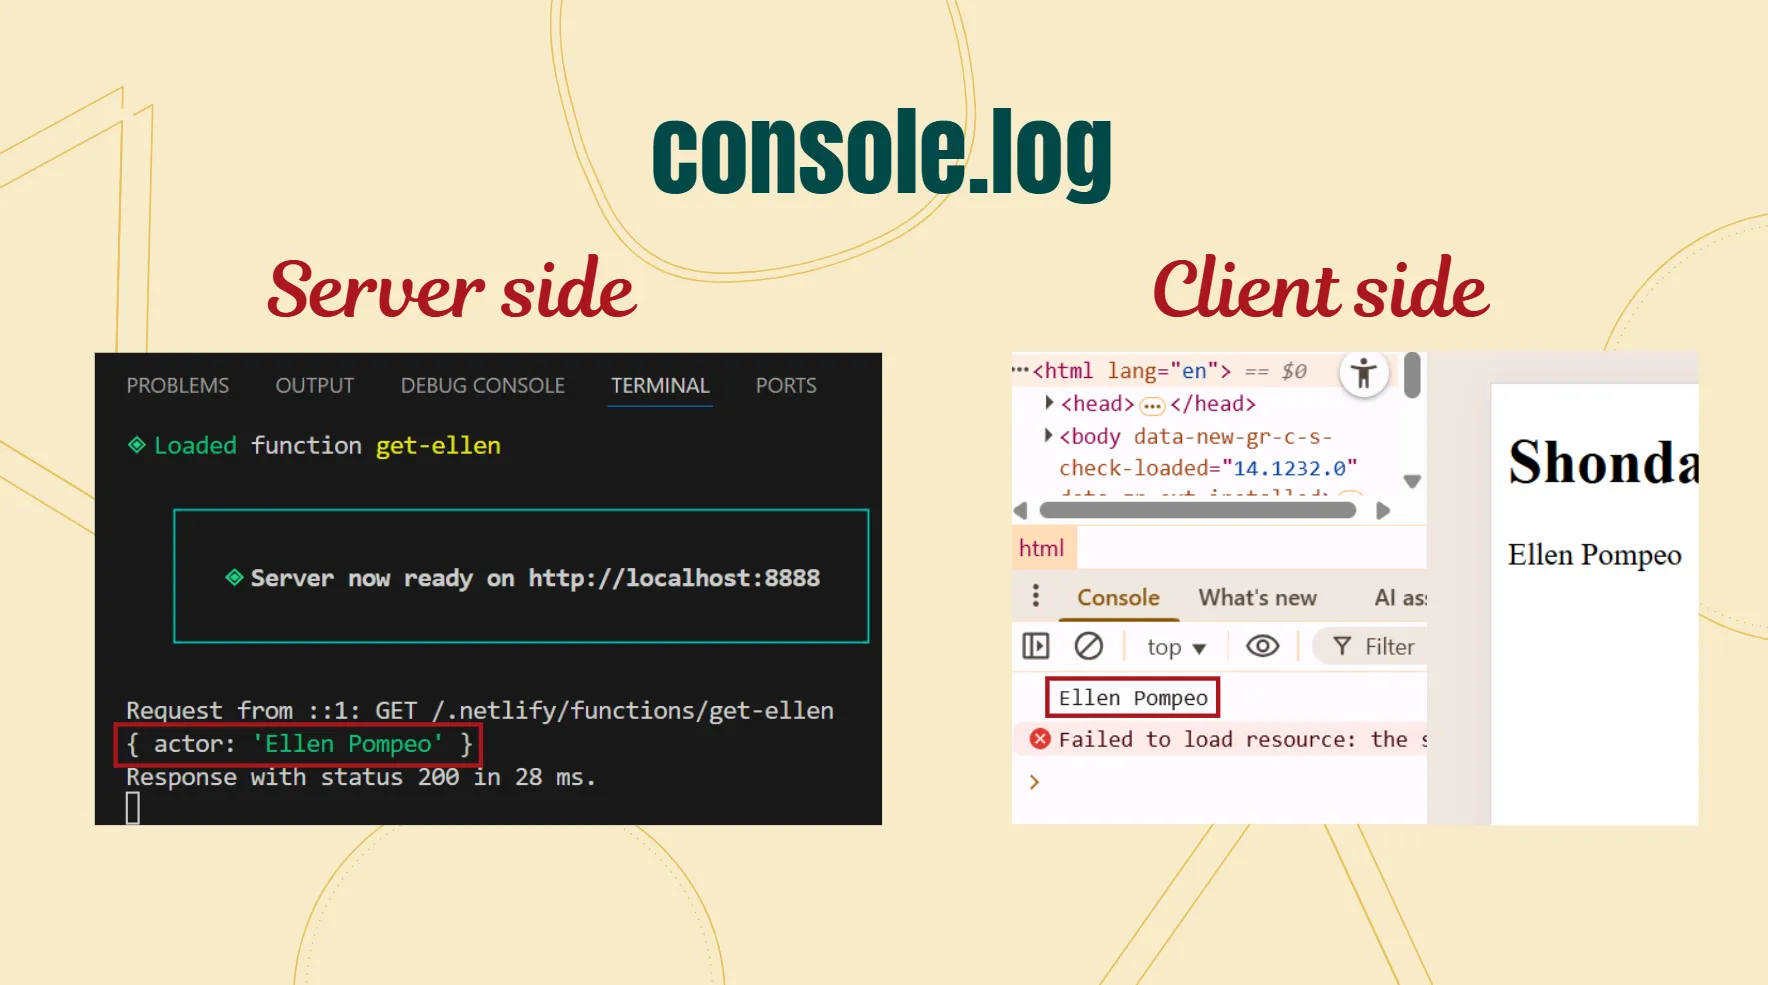This screenshot has width=1768, height=985.
Task: Create a live expression with the eye icon
Action: coord(1262,646)
